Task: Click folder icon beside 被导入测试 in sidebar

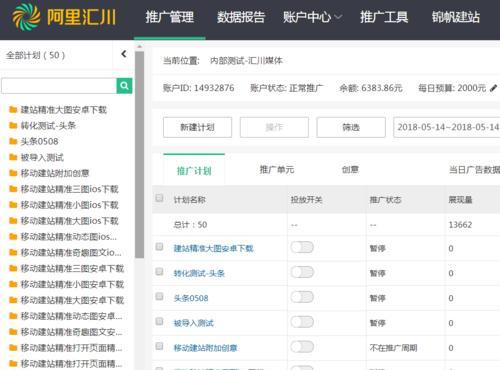Action: point(13,157)
